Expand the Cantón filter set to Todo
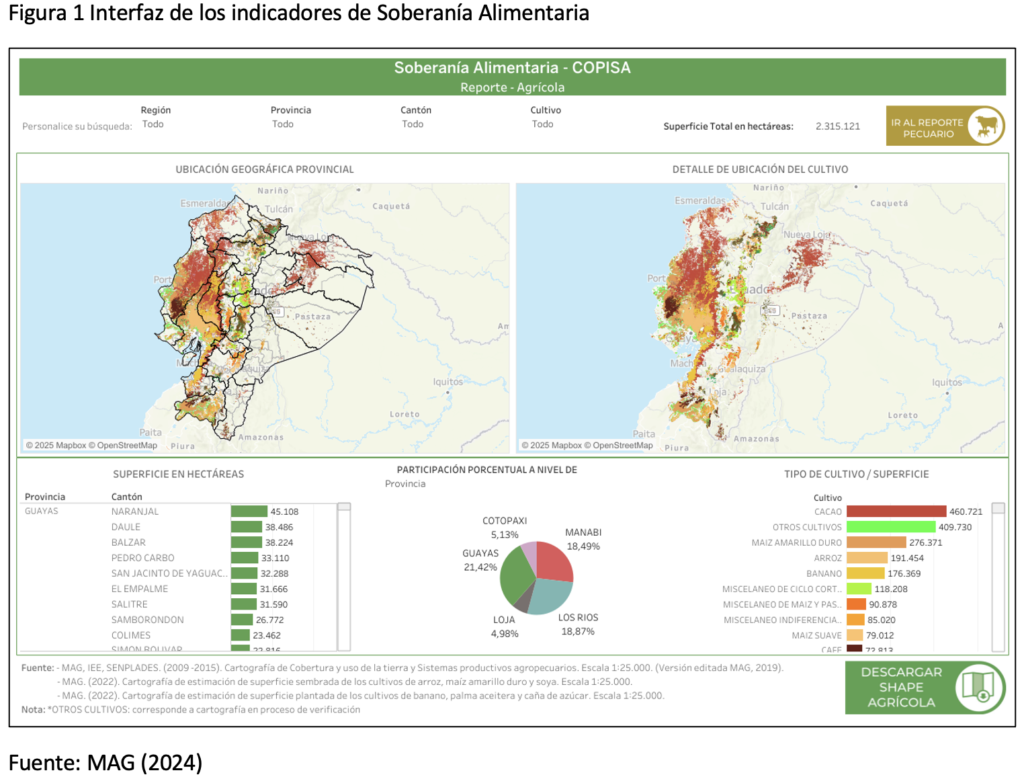 (x=413, y=124)
